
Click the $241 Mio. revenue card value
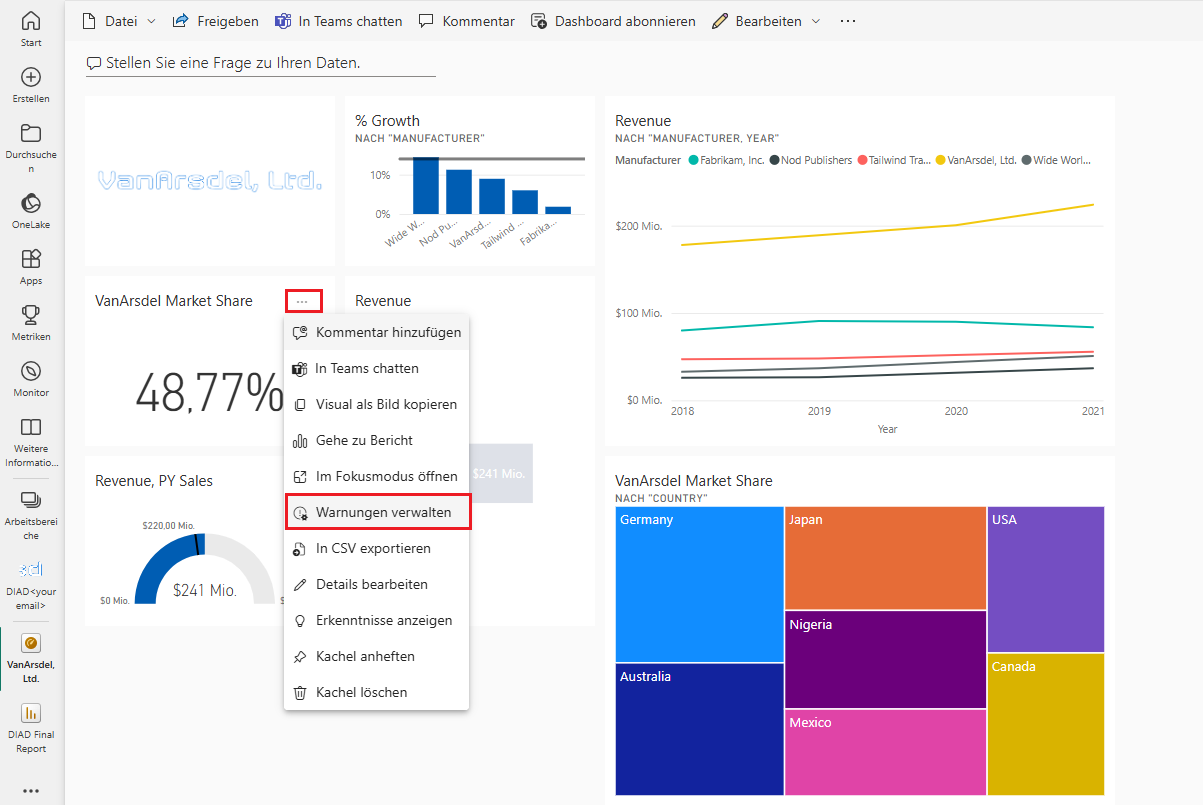pyautogui.click(x=498, y=474)
